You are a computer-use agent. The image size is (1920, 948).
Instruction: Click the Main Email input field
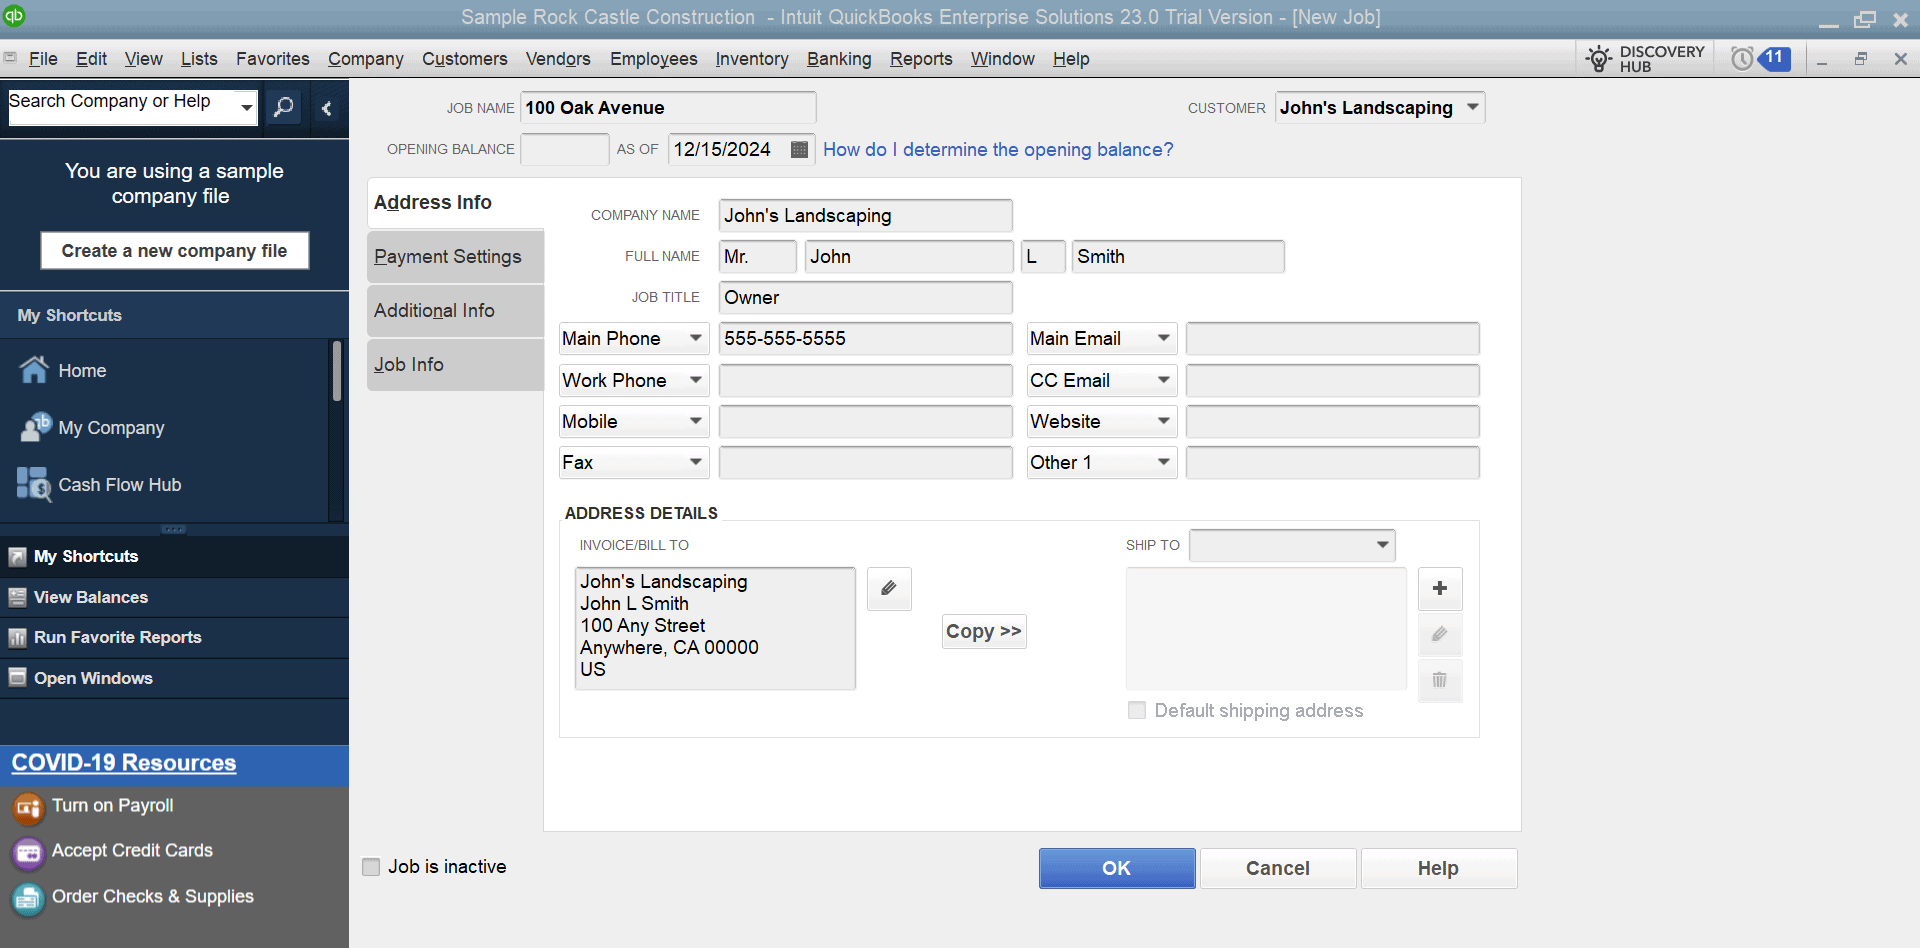1333,339
